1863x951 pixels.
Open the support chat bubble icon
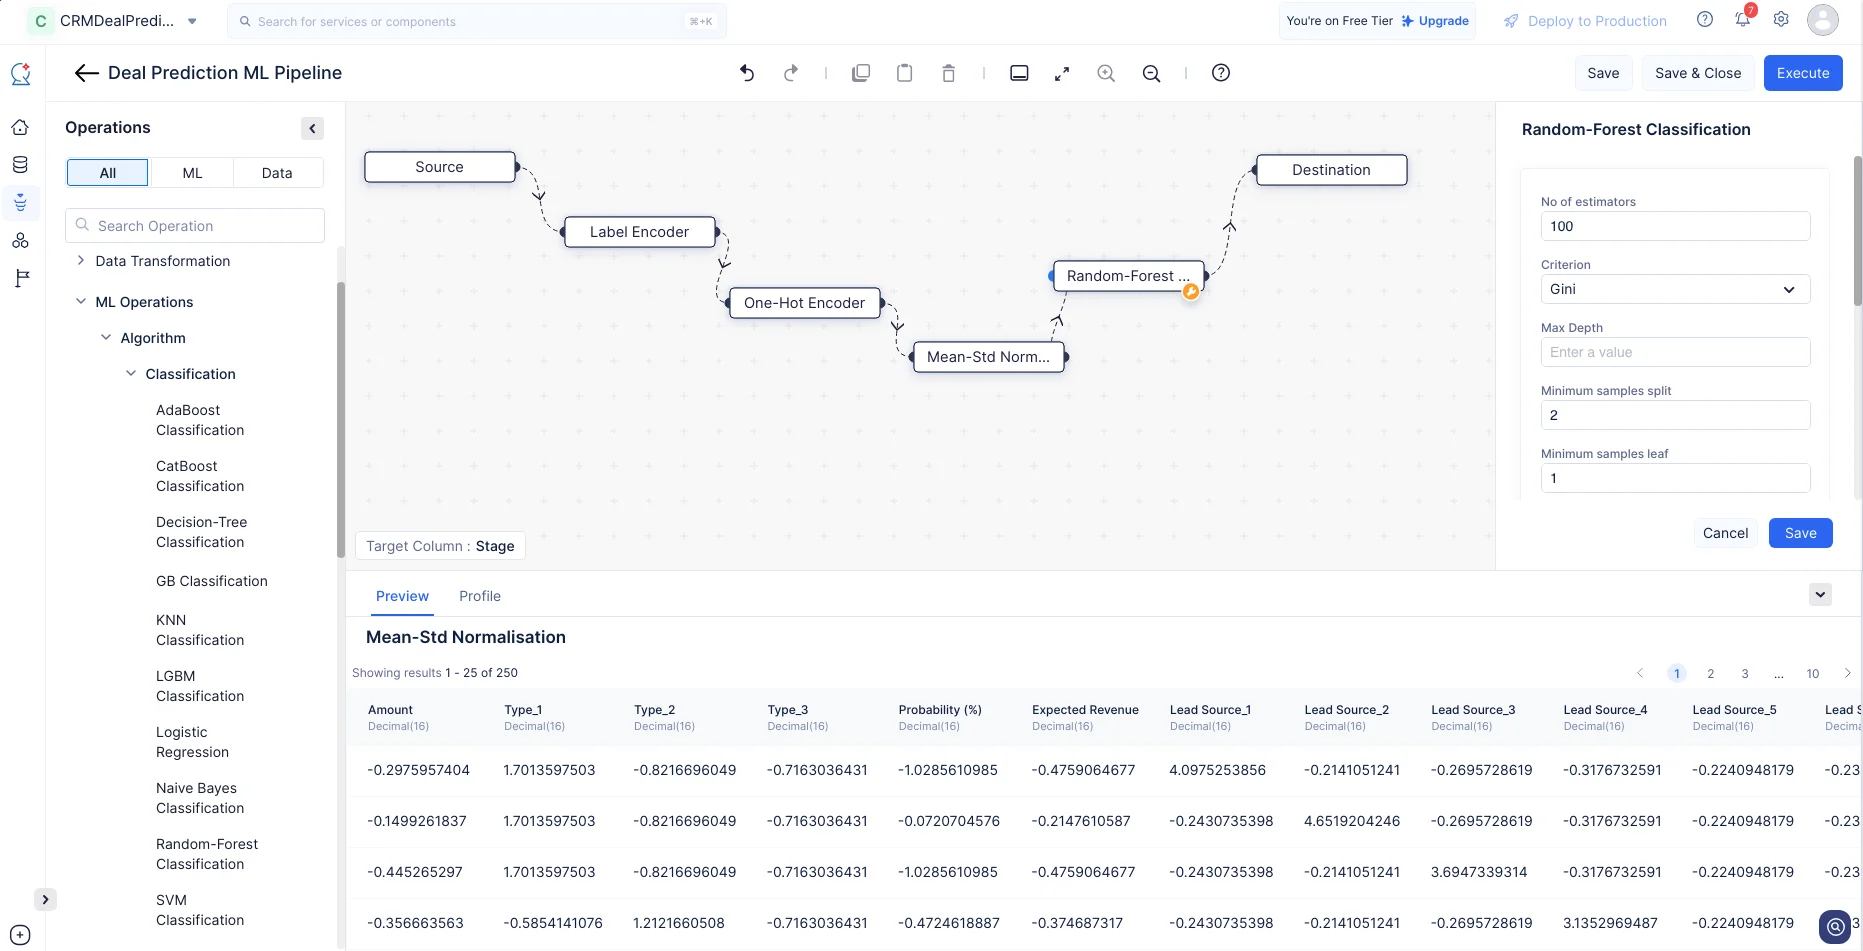click(1836, 927)
